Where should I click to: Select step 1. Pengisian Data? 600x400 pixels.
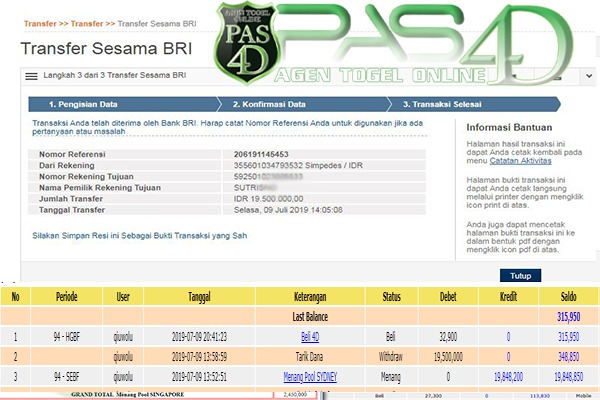pos(83,104)
